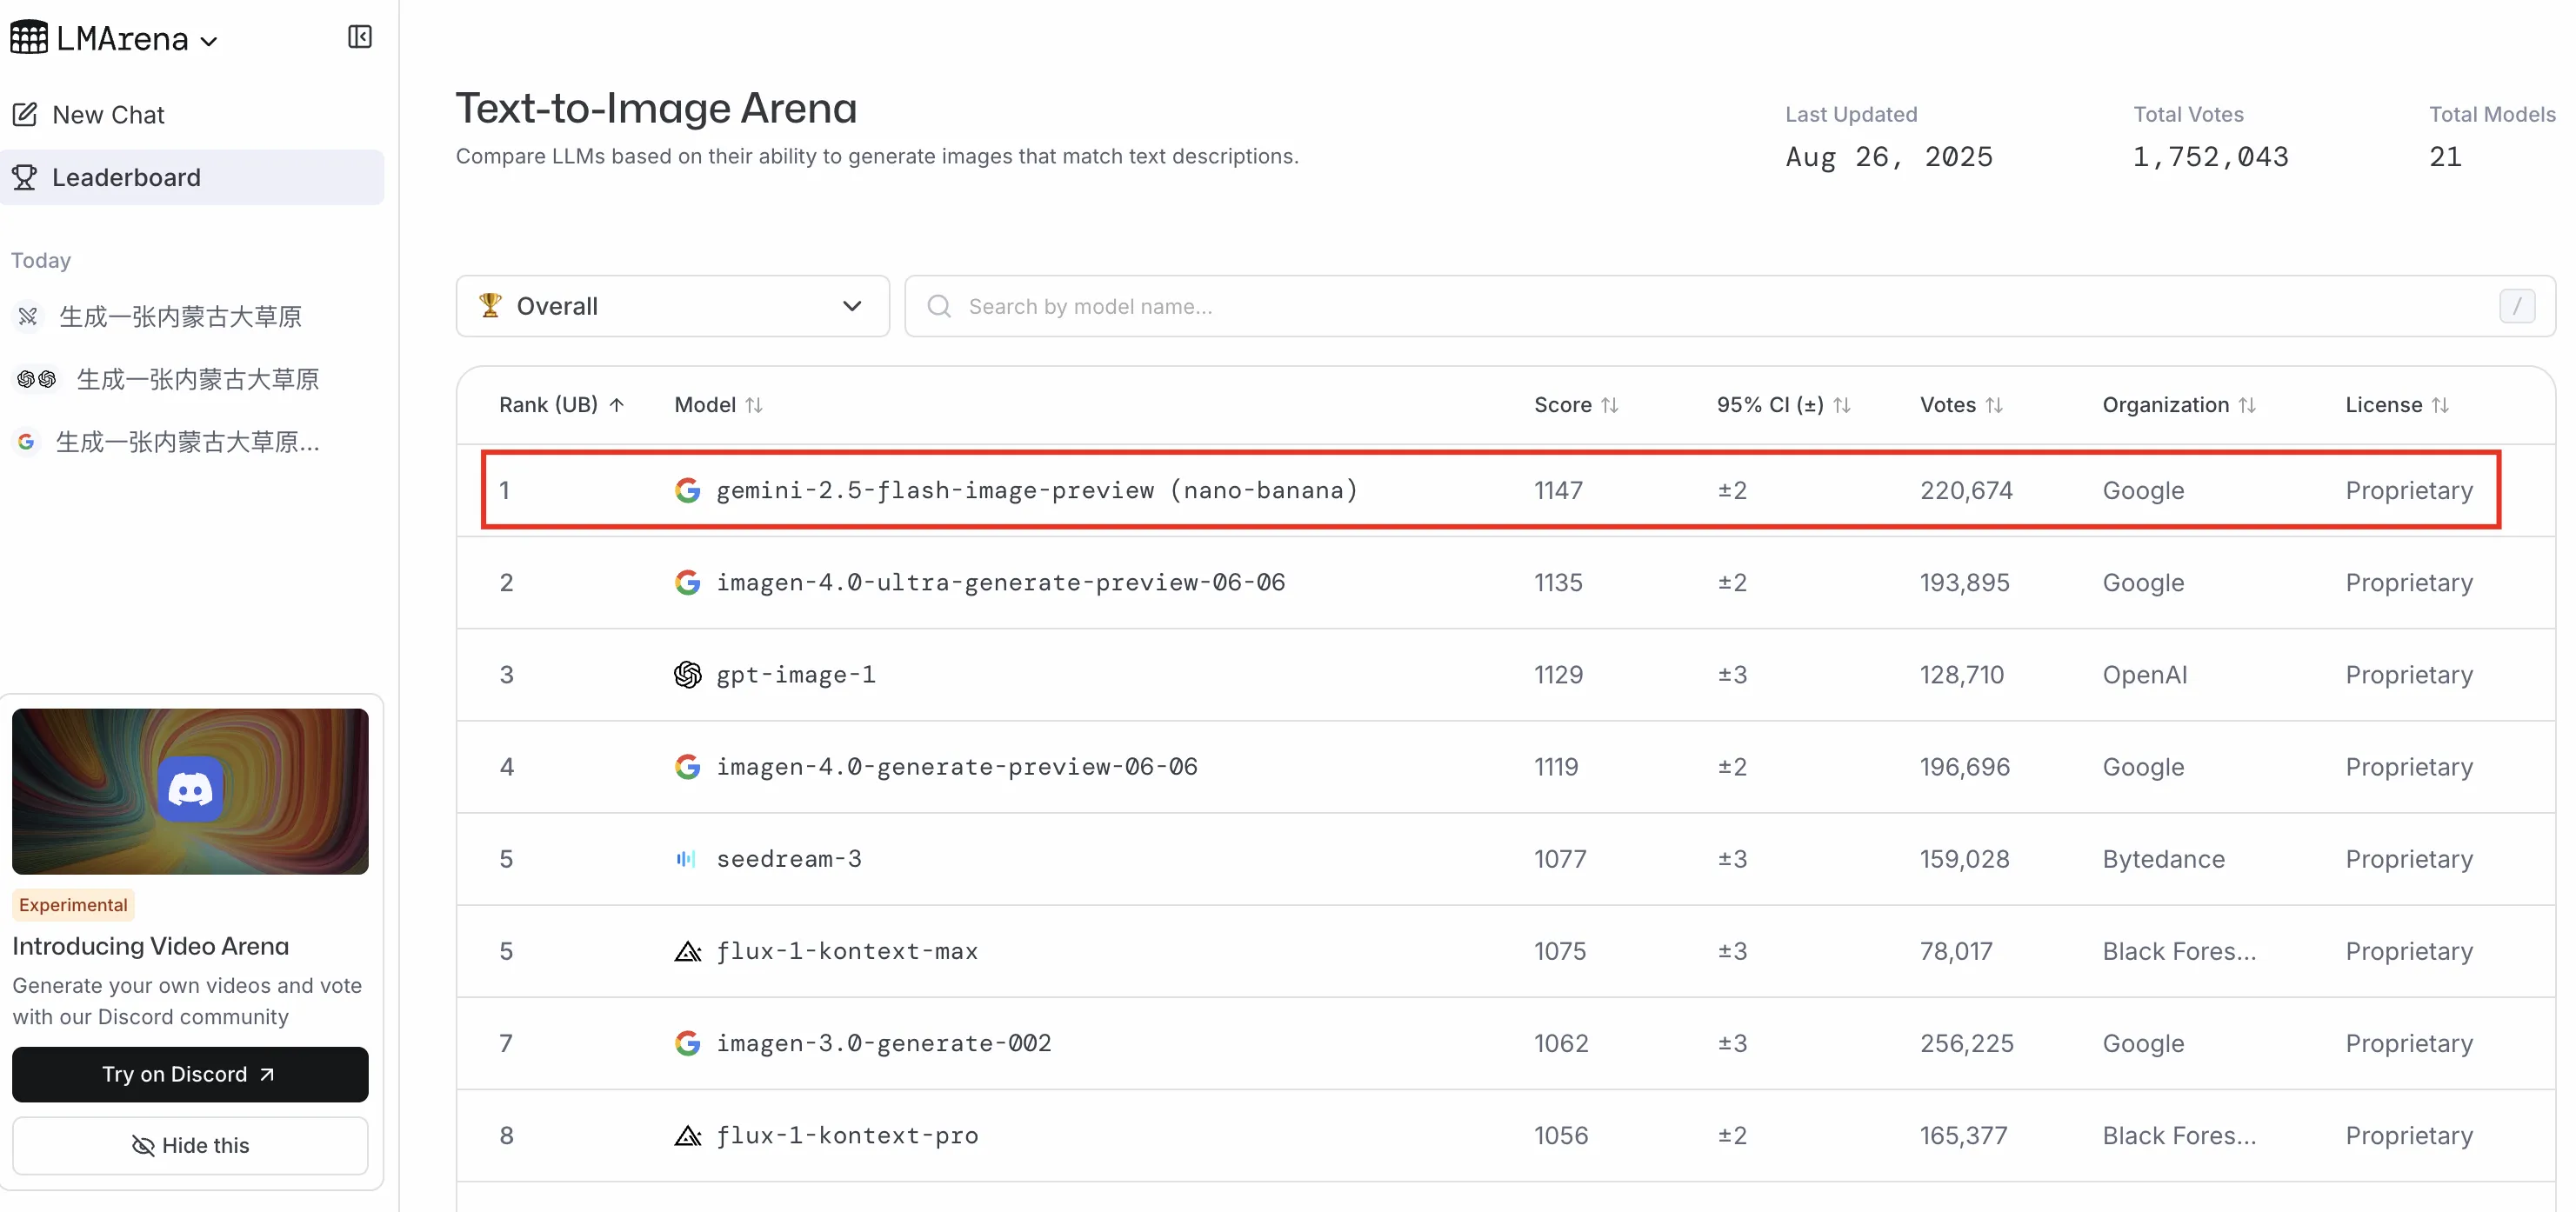
Task: Click the Leaderboard trophy icon
Action: point(25,177)
